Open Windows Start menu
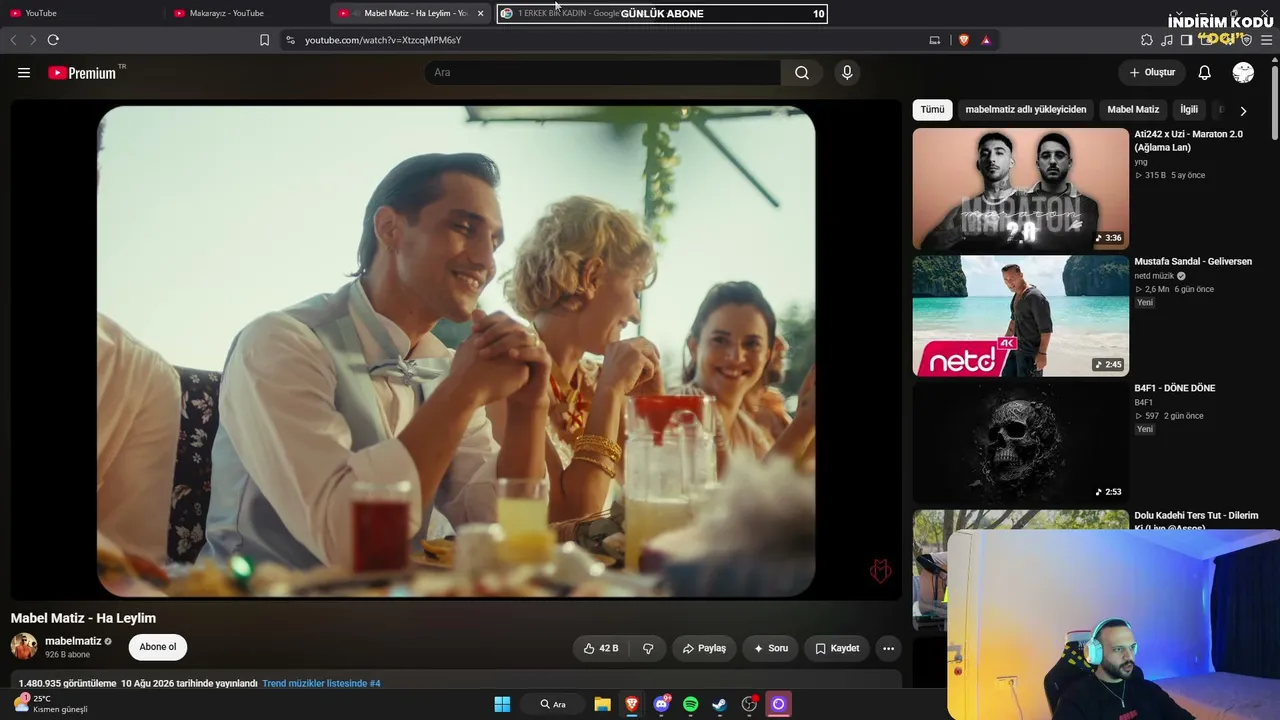Image resolution: width=1280 pixels, height=720 pixels. tap(502, 704)
